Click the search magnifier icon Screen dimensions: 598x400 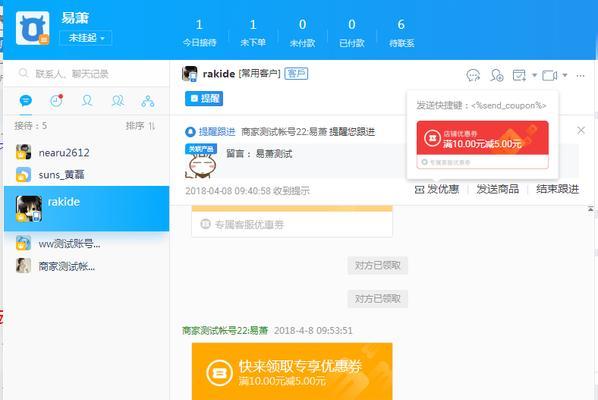point(23,73)
